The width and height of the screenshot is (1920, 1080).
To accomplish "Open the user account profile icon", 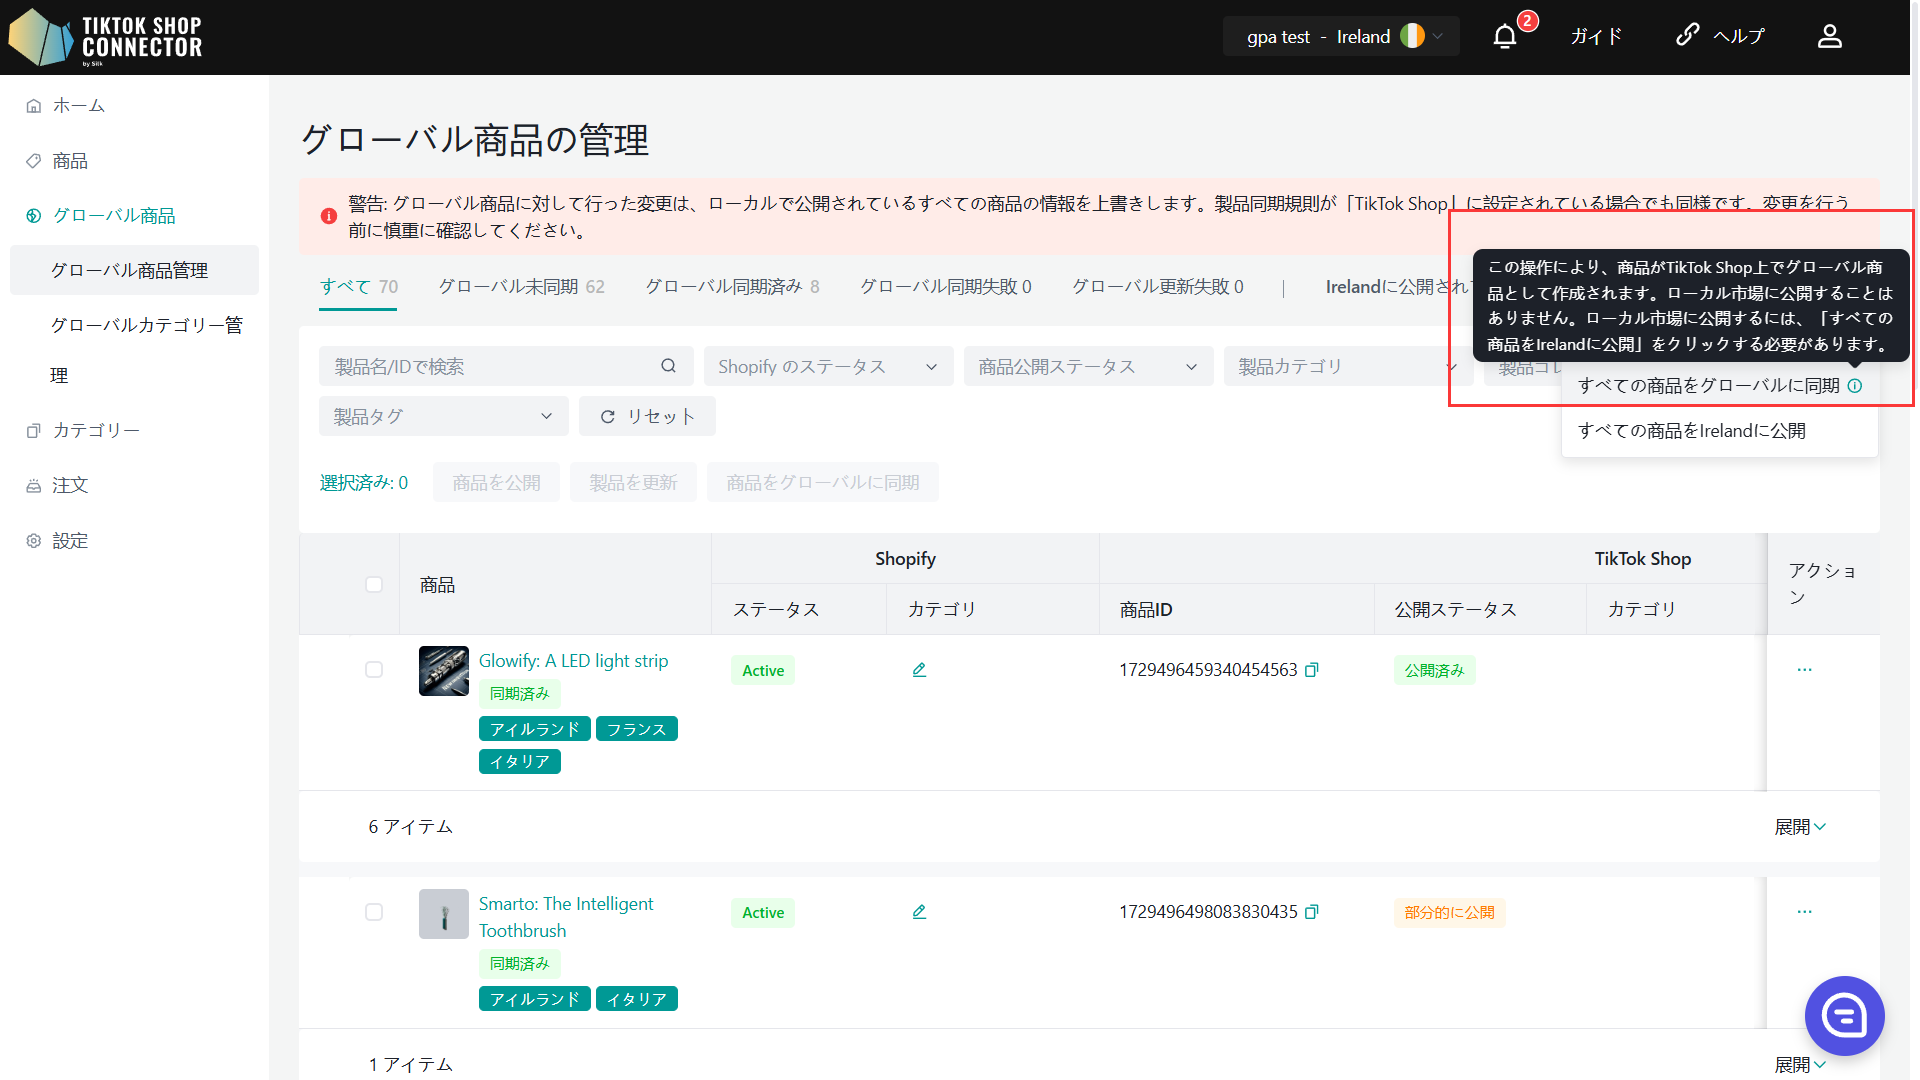I will (1829, 37).
